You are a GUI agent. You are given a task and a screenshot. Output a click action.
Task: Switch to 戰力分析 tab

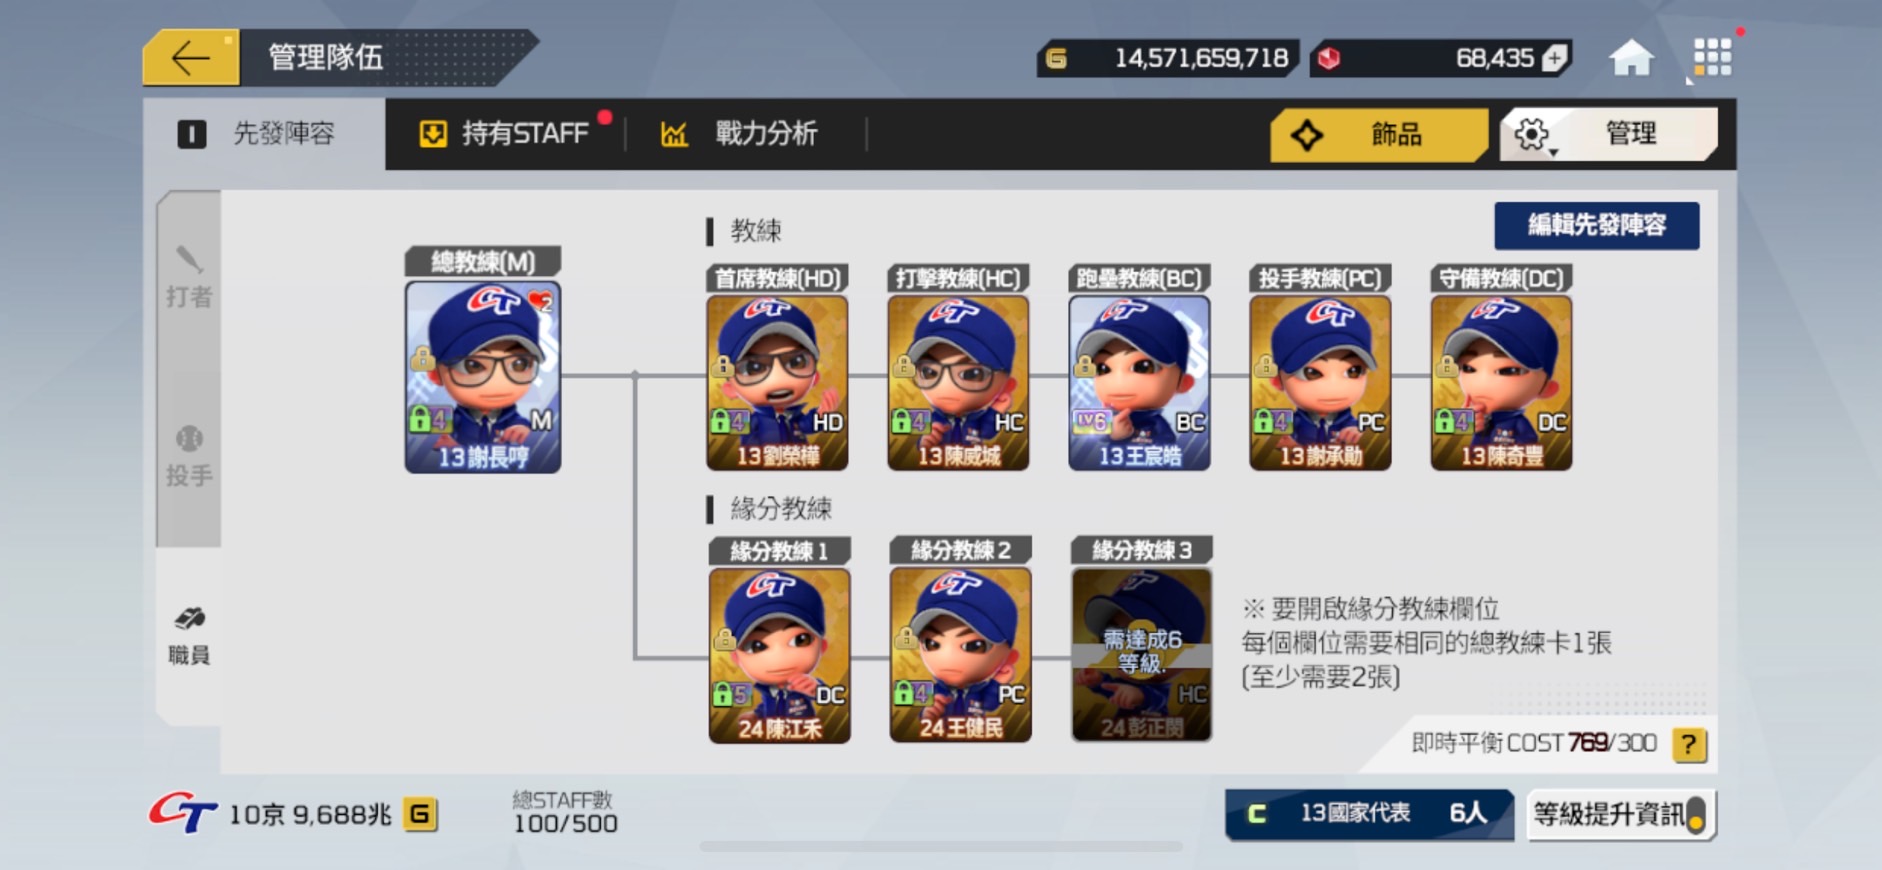(740, 133)
